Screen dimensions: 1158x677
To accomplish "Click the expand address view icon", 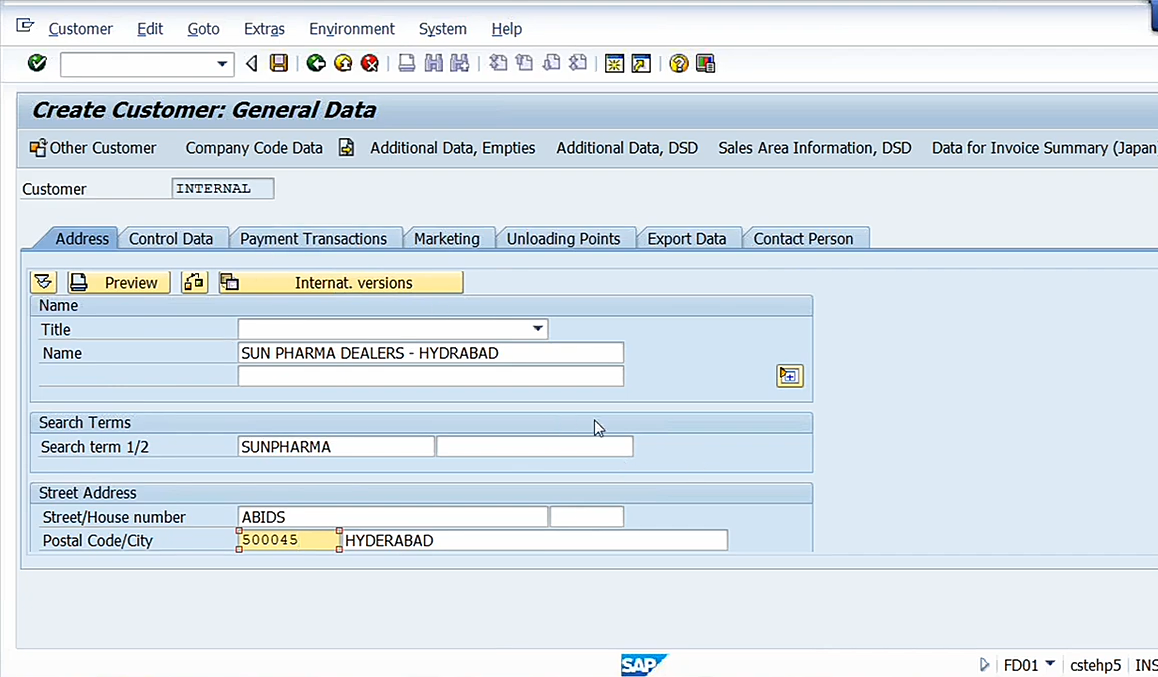I will 44,282.
